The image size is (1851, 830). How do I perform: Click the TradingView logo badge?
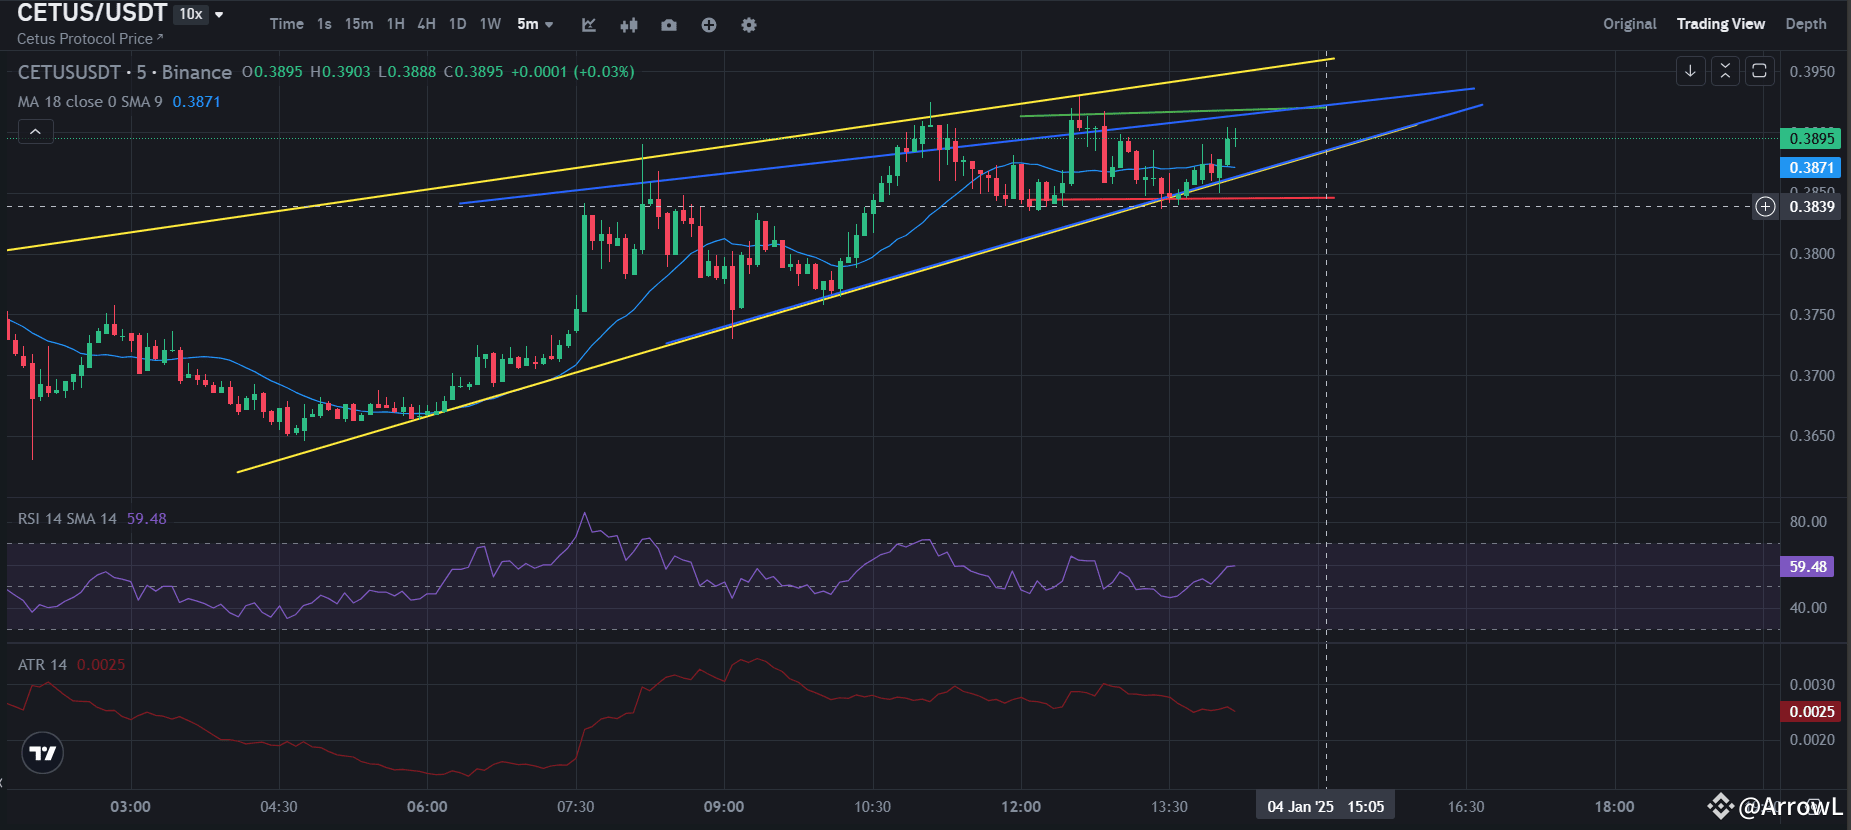tap(43, 753)
